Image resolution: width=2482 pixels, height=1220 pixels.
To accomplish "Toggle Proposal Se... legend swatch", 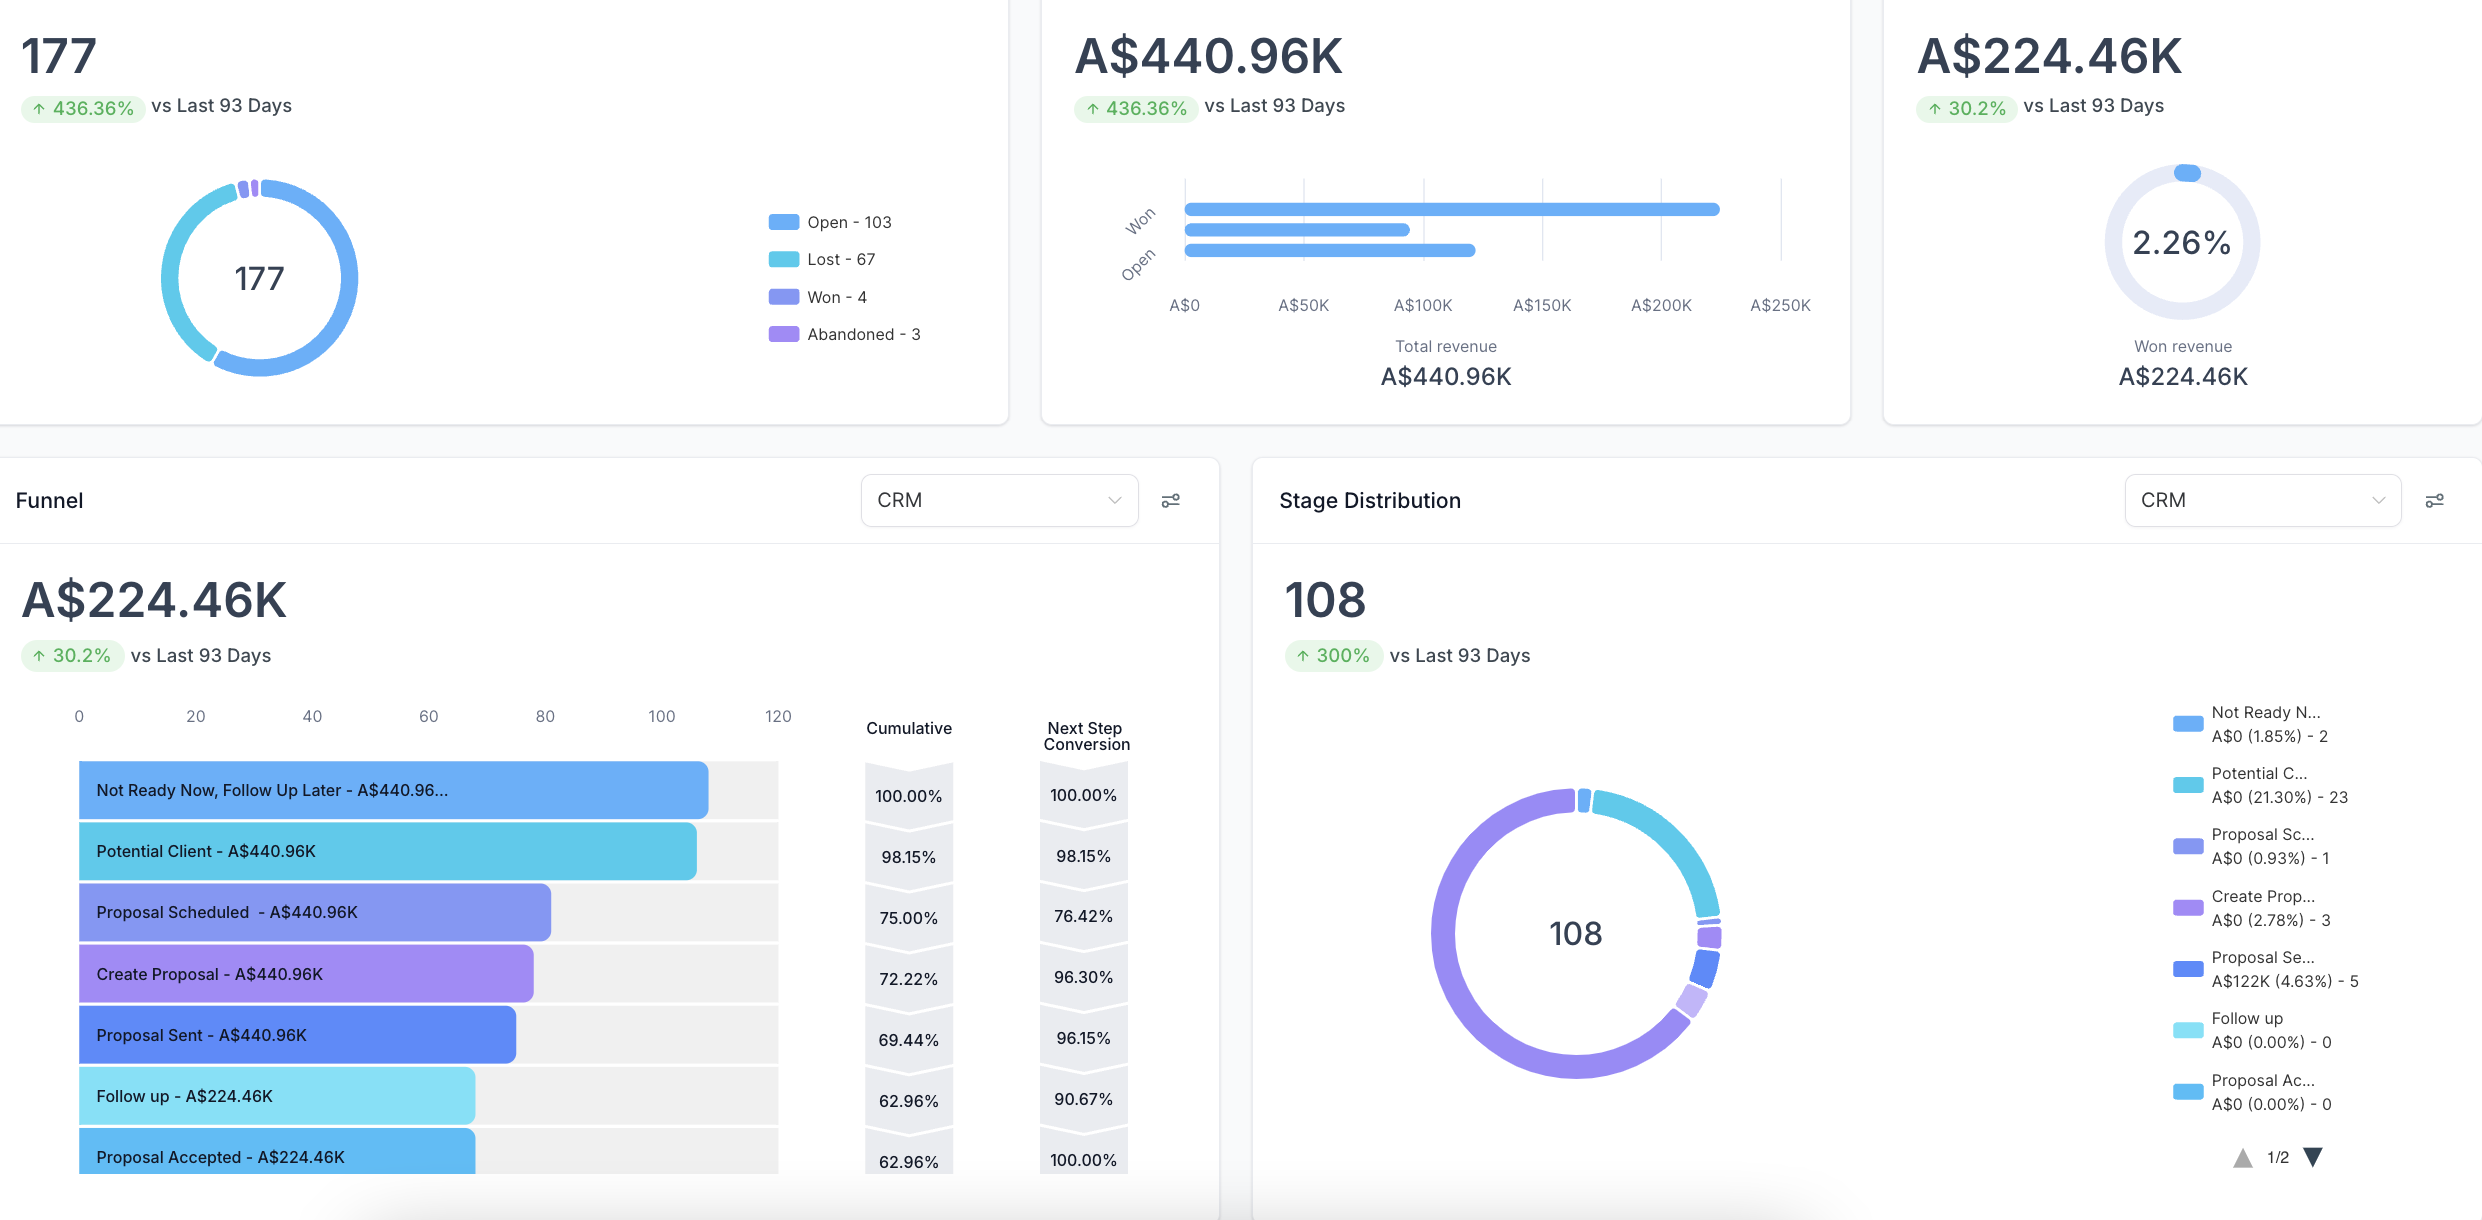I will click(x=2188, y=969).
